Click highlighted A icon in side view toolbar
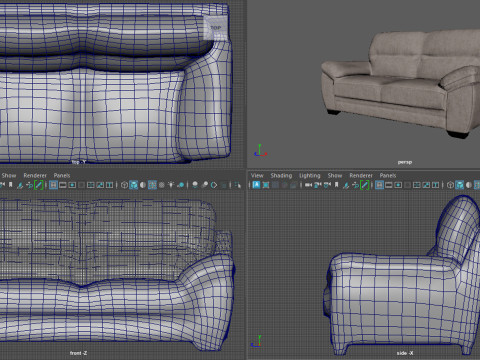The height and width of the screenshot is (360, 480). (x=256, y=185)
